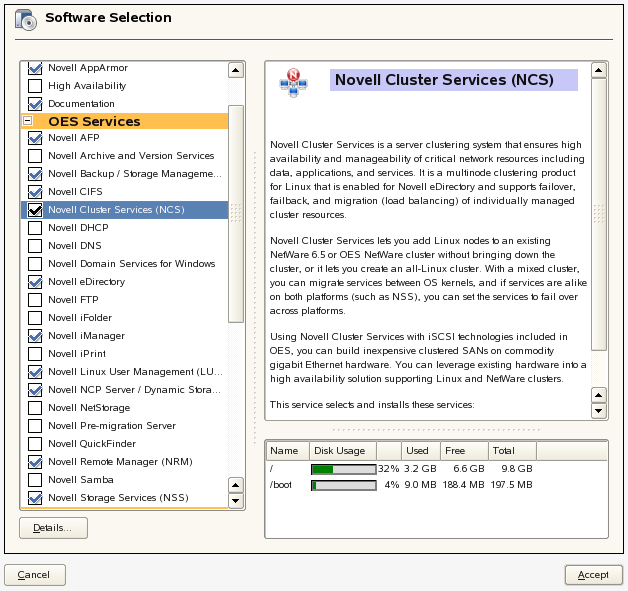Select the /boot row name cell
The width and height of the screenshot is (628, 591).
281,485
